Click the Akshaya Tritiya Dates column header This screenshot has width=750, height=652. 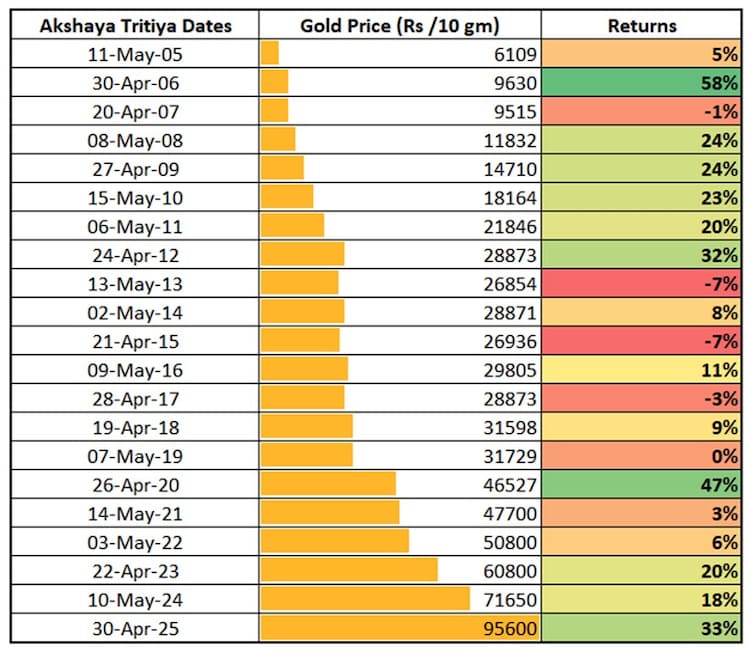[x=135, y=26]
